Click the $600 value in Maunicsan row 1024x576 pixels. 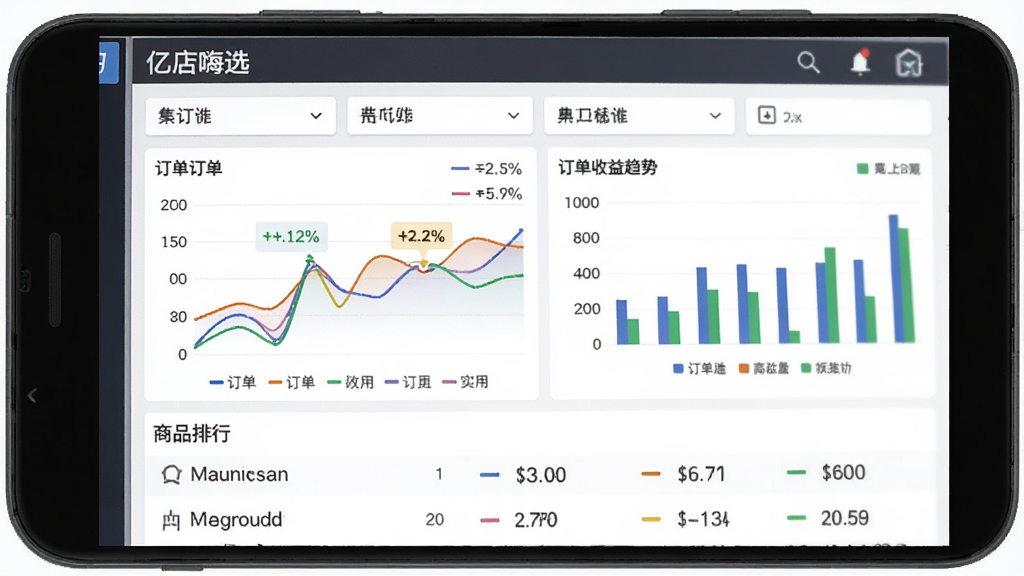(x=844, y=472)
